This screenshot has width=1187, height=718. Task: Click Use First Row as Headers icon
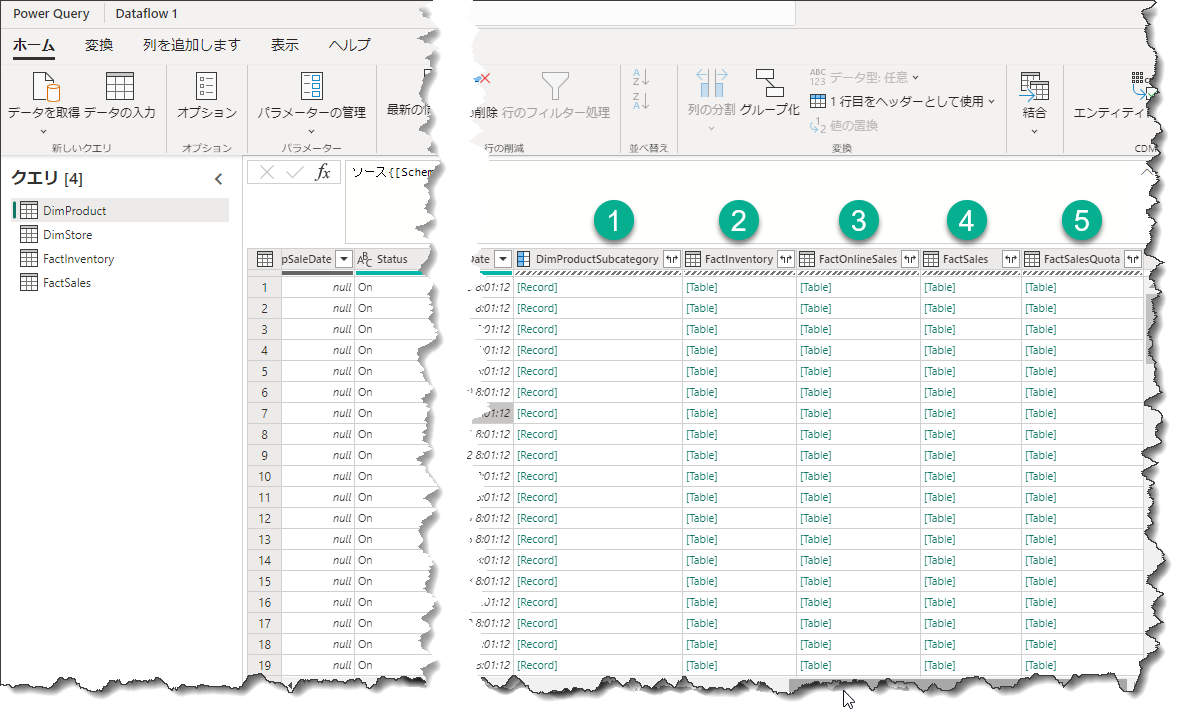click(x=818, y=101)
